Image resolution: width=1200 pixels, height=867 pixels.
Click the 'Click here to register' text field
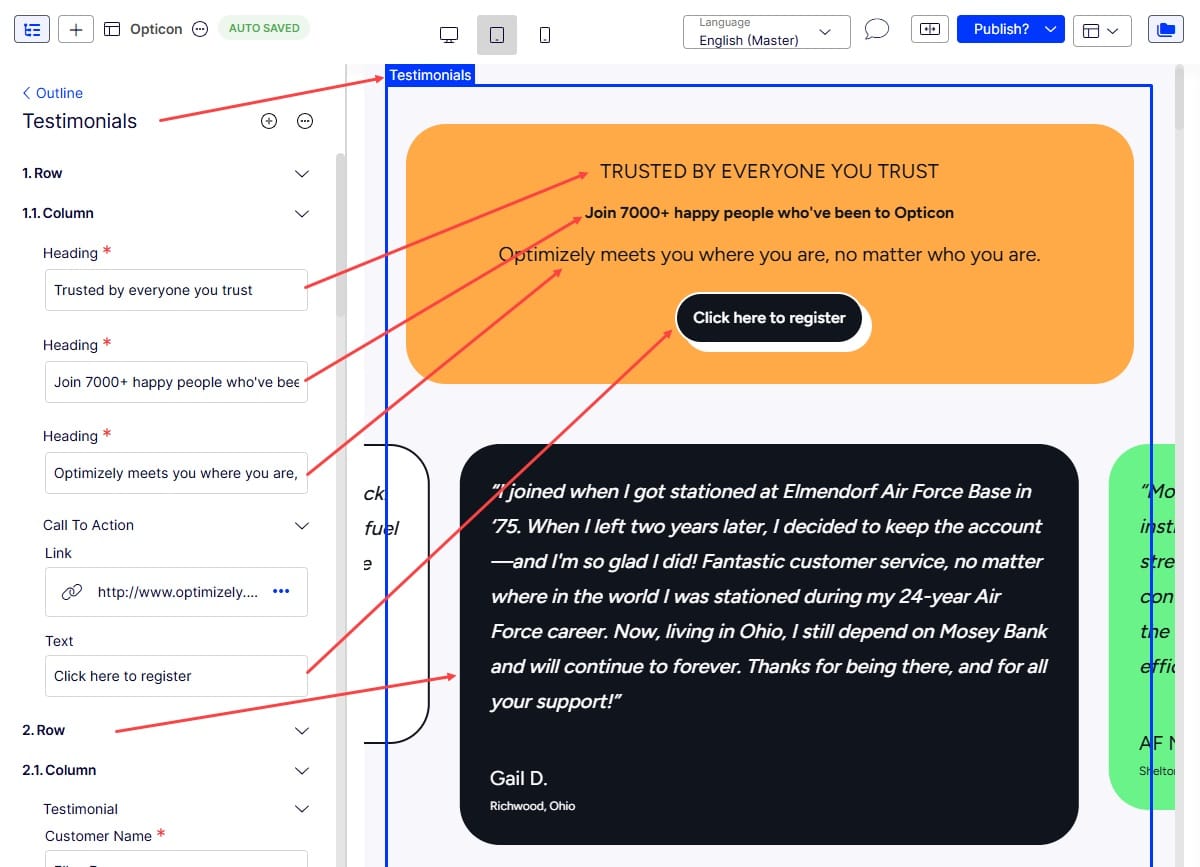[175, 676]
